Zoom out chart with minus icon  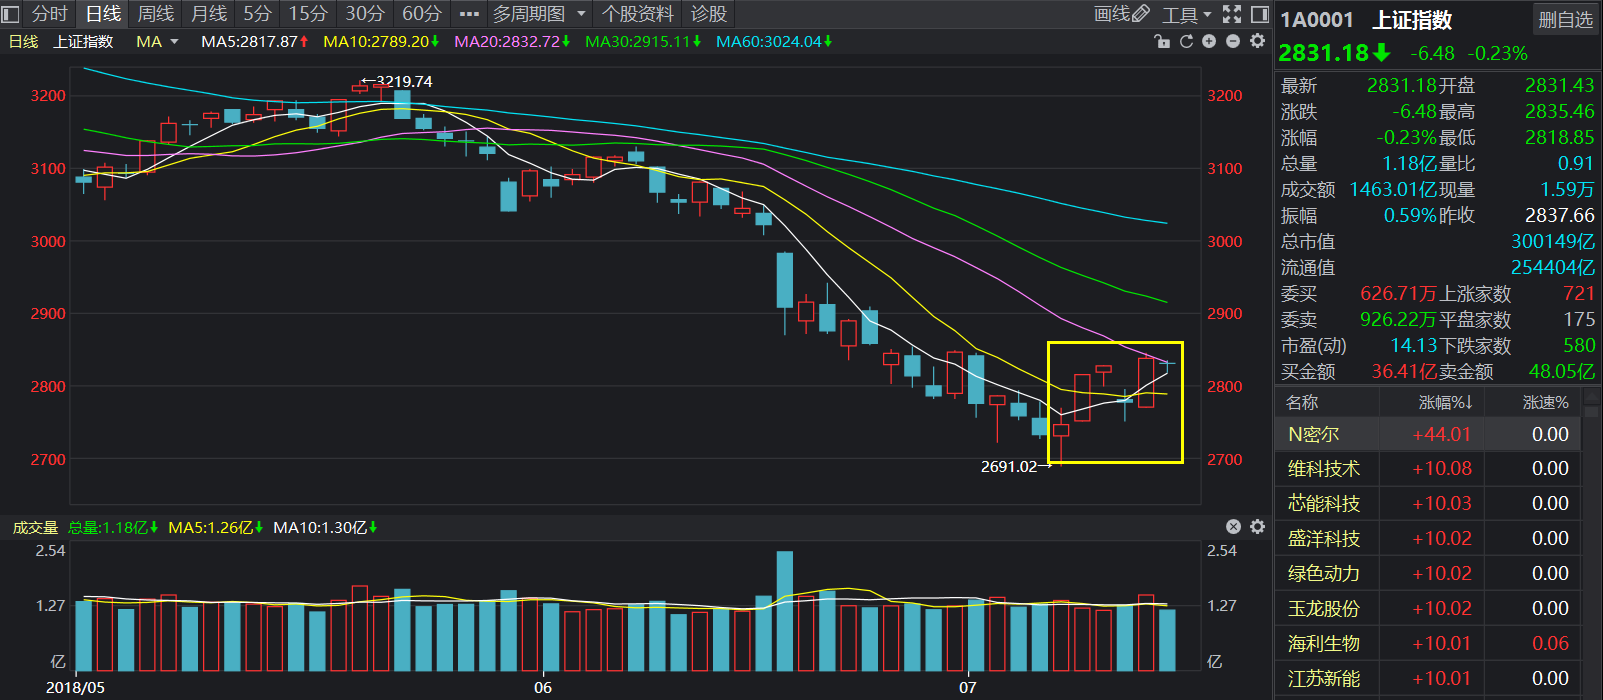[x=1233, y=41]
